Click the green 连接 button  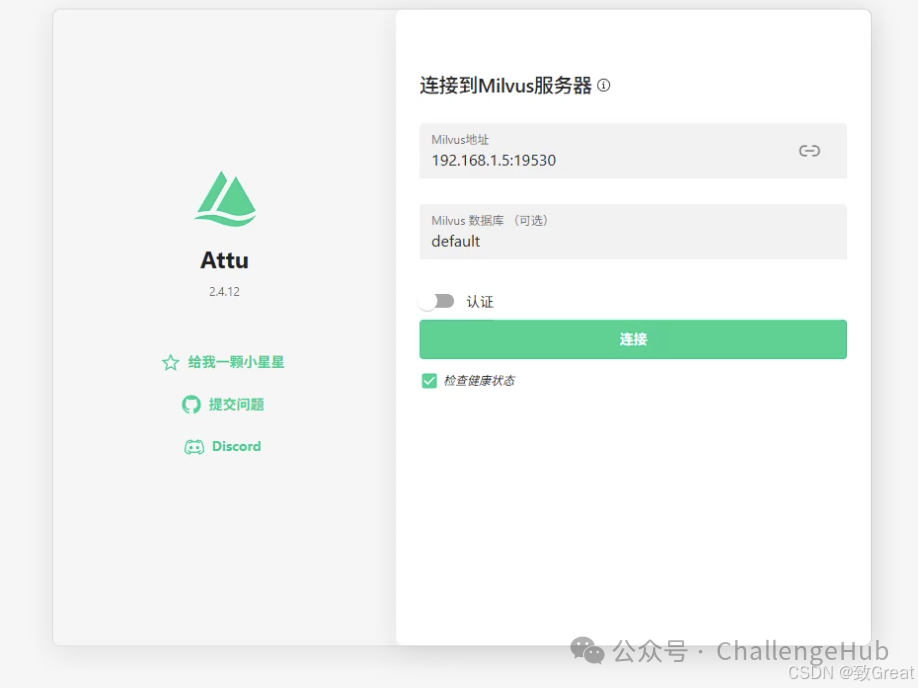click(x=633, y=339)
